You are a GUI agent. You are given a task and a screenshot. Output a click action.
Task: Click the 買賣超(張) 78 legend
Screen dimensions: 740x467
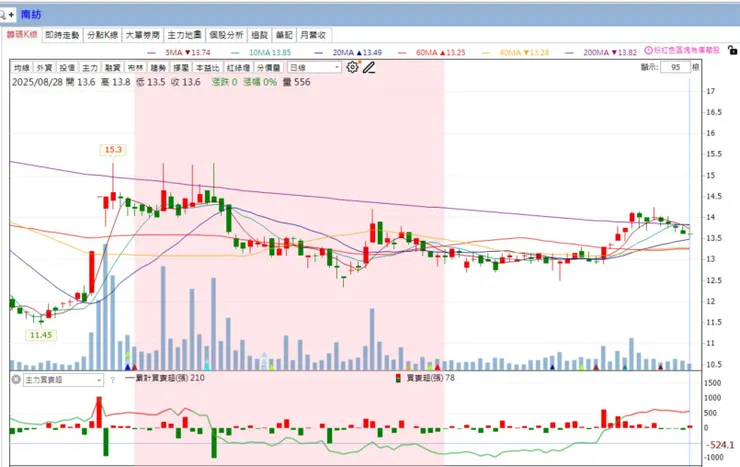425,378
